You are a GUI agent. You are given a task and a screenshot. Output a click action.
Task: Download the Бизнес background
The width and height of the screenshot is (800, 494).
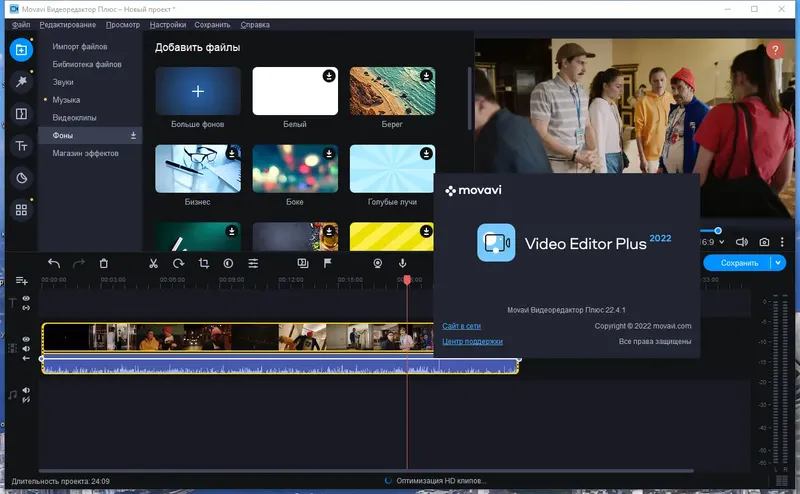coord(232,154)
